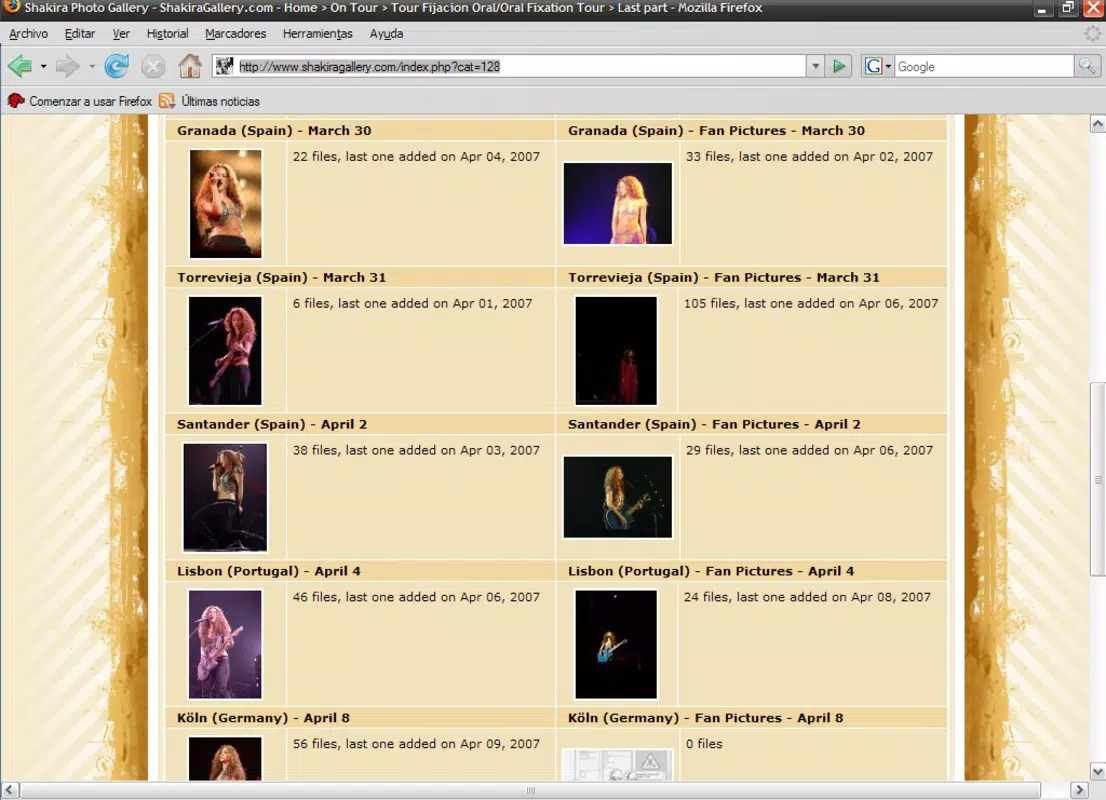Click the green Back arrow button

point(20,66)
